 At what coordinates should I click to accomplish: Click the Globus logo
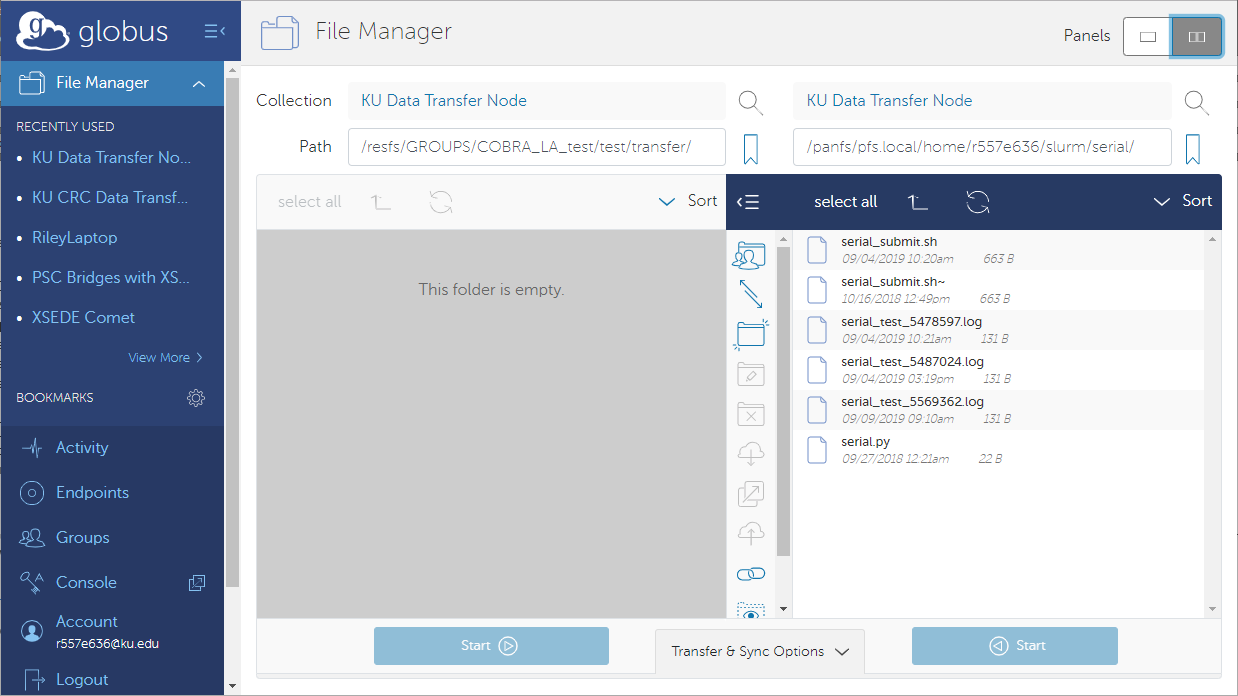(x=92, y=32)
